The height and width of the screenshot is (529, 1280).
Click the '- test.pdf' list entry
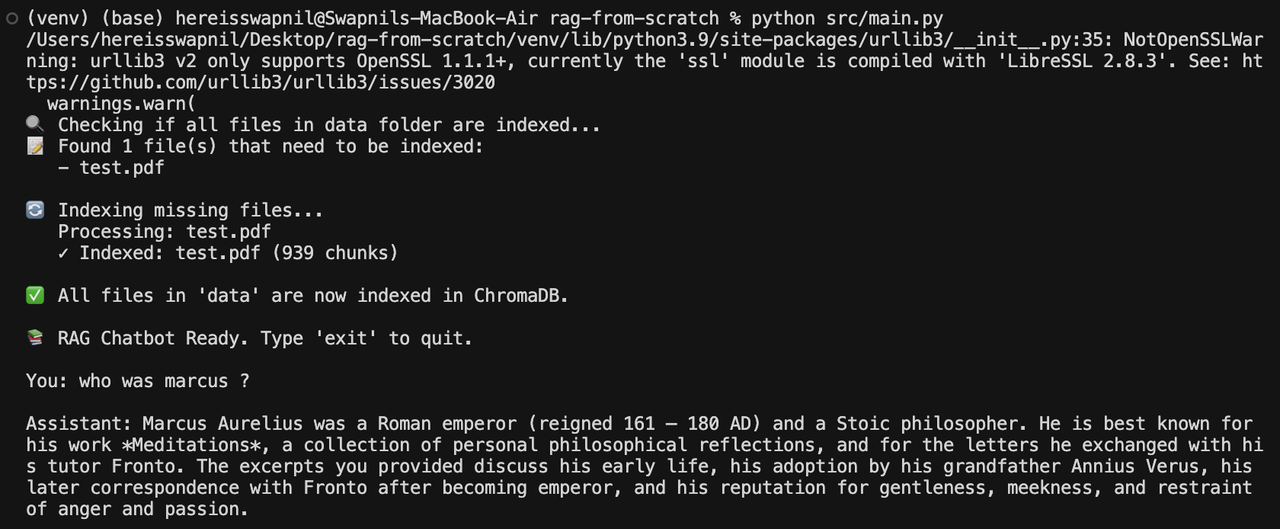click(111, 168)
